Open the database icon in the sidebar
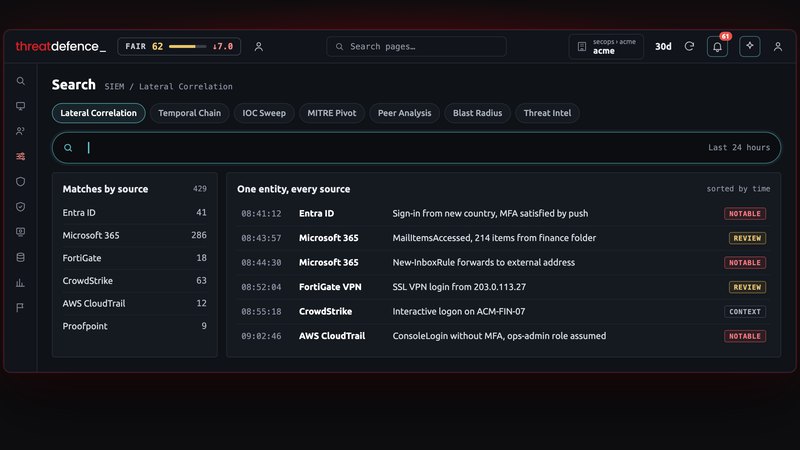 point(20,257)
